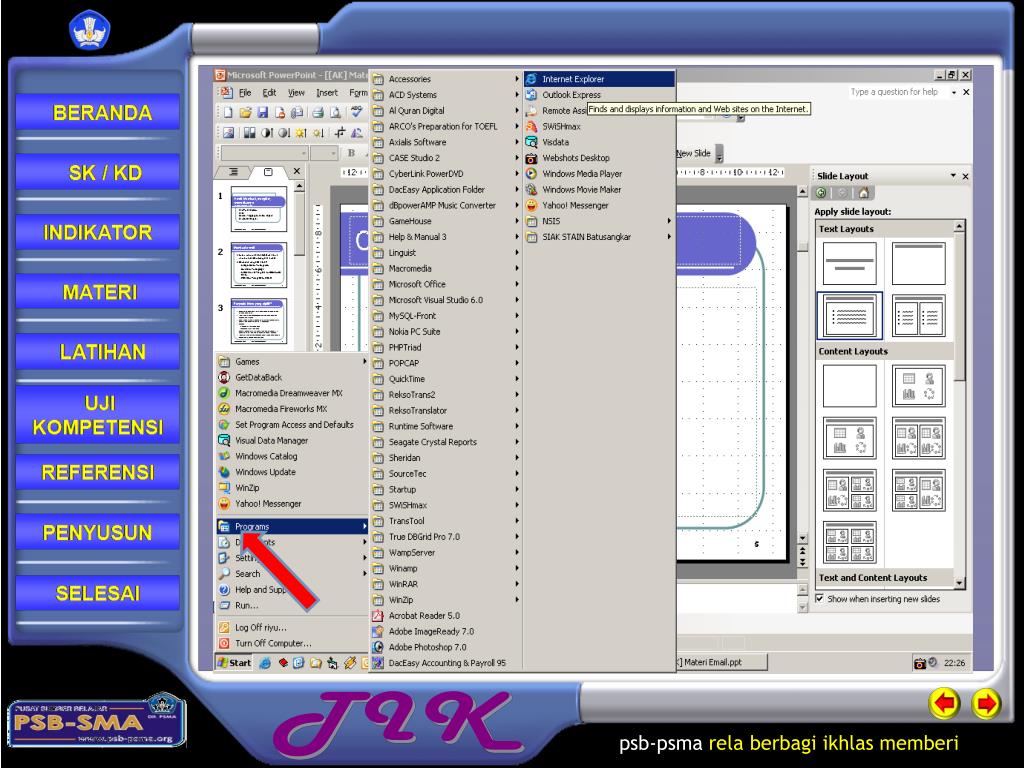Viewport: 1024px width, 768px height.
Task: Select slide 2 thumbnail in the slides pane
Action: click(x=259, y=265)
